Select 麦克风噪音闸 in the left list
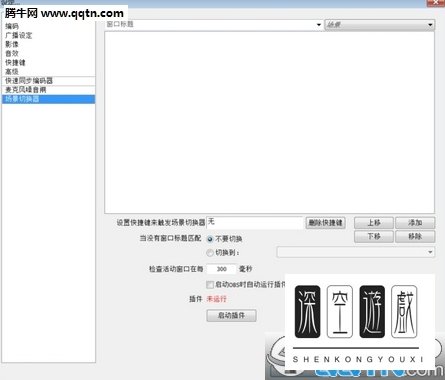The width and height of the screenshot is (445, 380). coord(48,90)
